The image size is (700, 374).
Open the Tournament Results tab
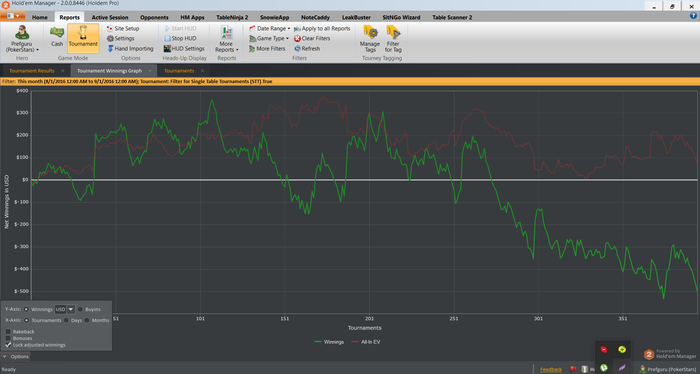pyautogui.click(x=32, y=71)
